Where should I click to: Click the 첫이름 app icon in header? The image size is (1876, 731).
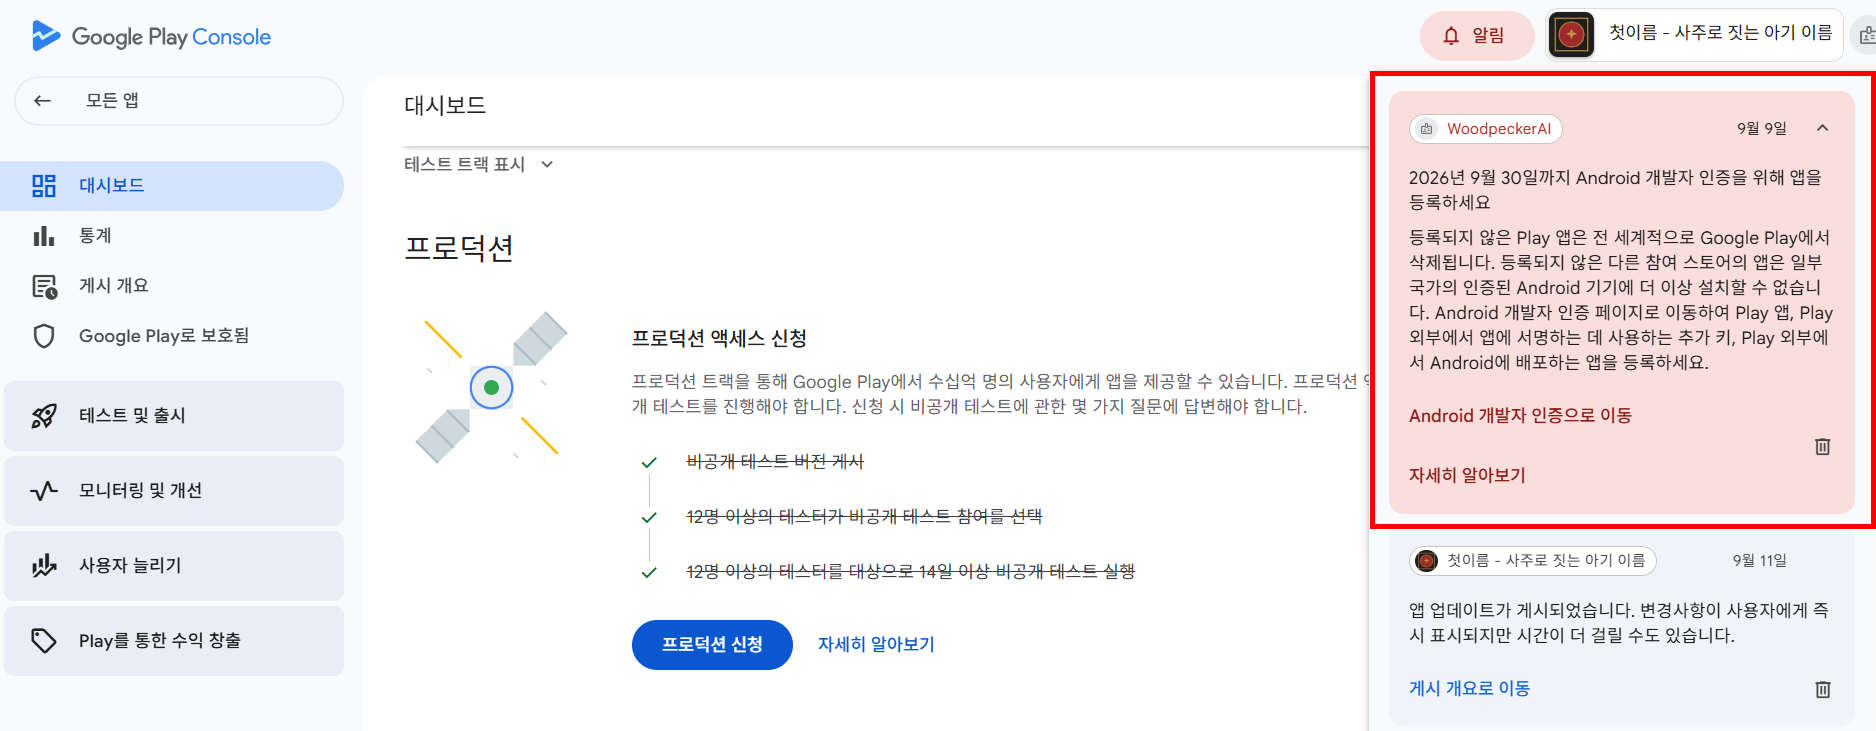1571,35
